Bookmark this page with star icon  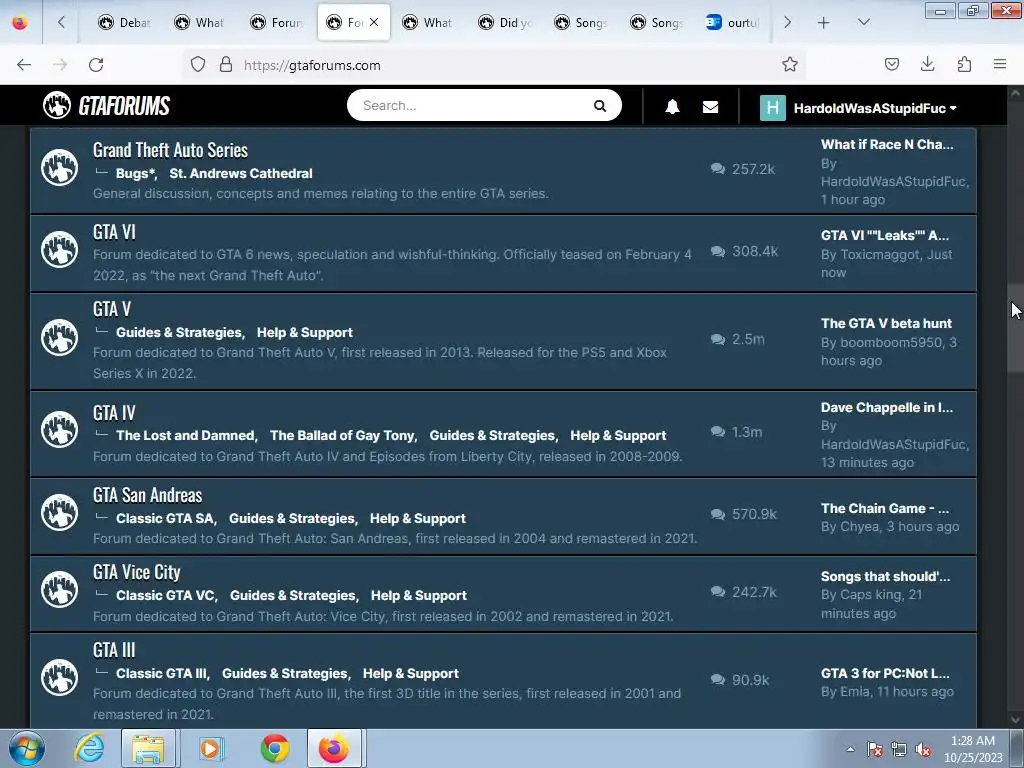790,64
